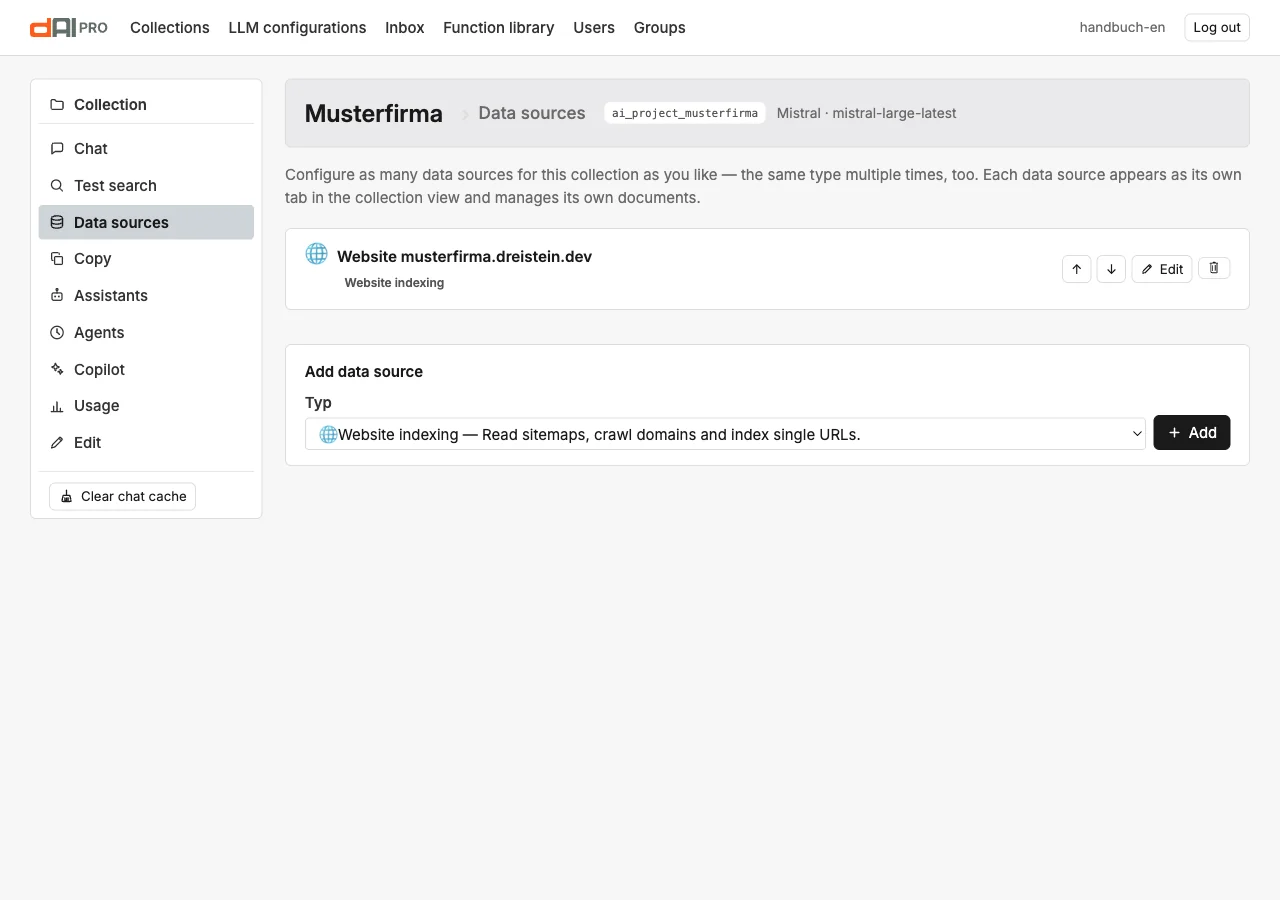Click the Website indexing subtitle
Viewport: 1280px width, 900px height.
394,283
